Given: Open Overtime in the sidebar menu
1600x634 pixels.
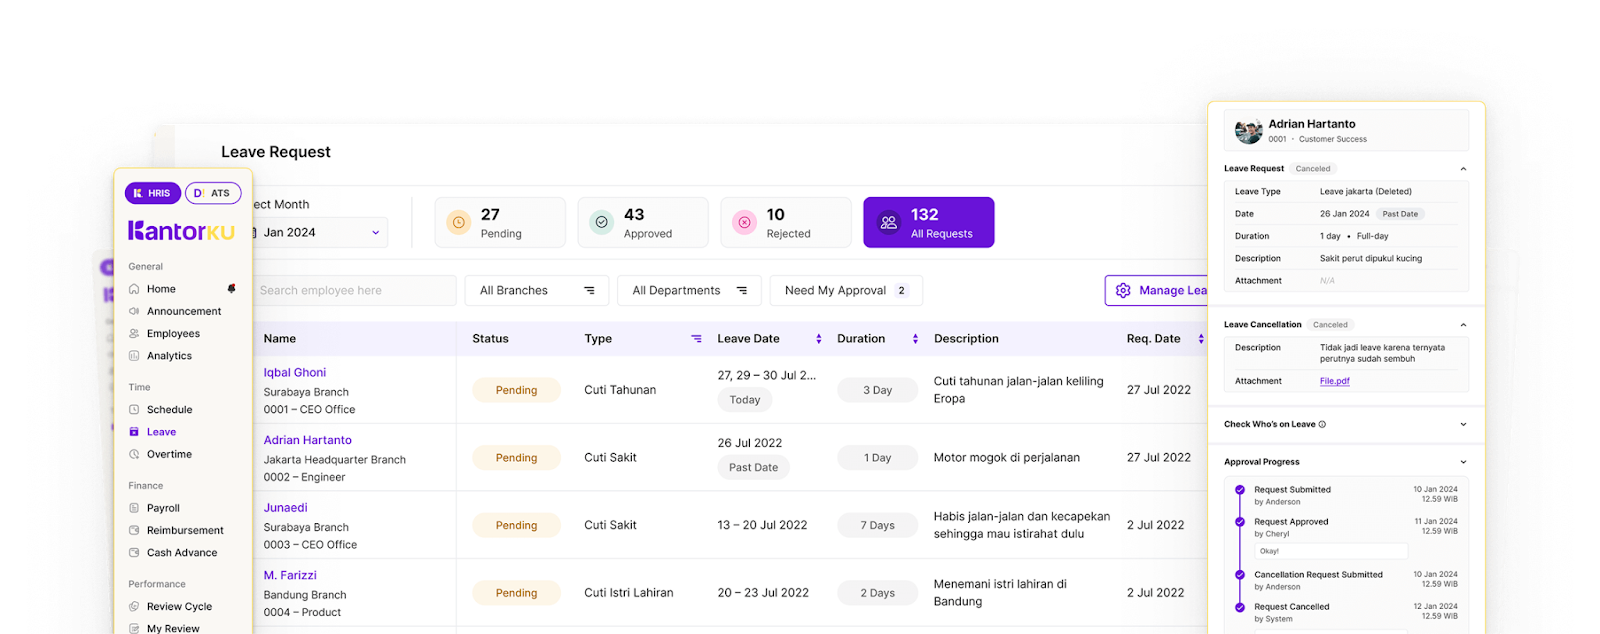Looking at the screenshot, I should [x=169, y=454].
